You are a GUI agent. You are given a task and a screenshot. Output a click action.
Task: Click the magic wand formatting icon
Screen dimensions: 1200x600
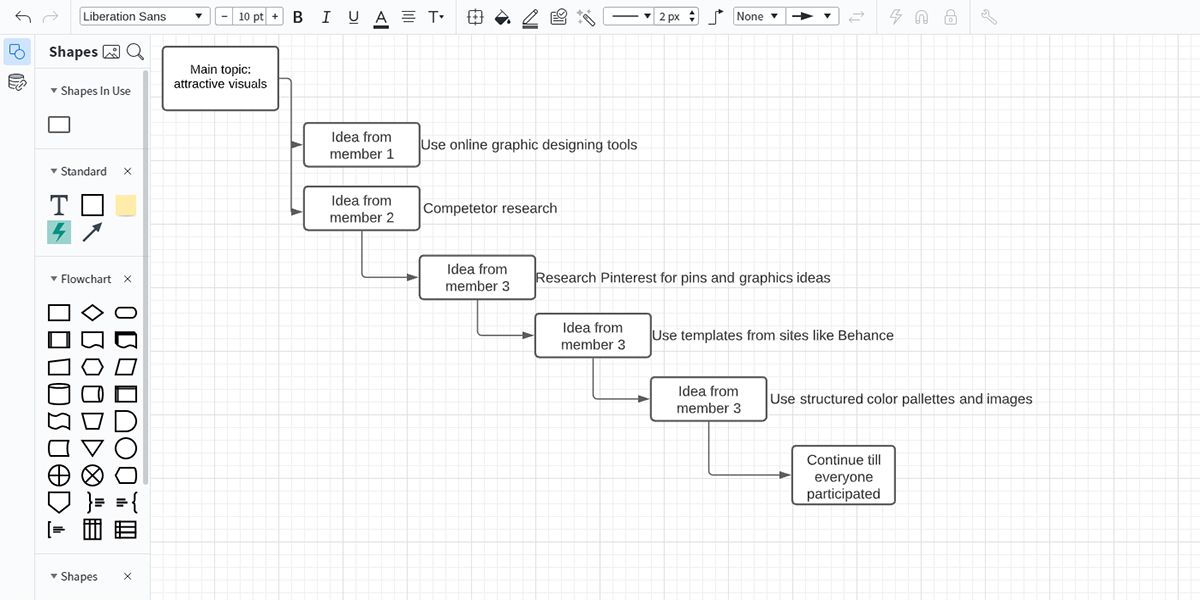click(x=587, y=17)
